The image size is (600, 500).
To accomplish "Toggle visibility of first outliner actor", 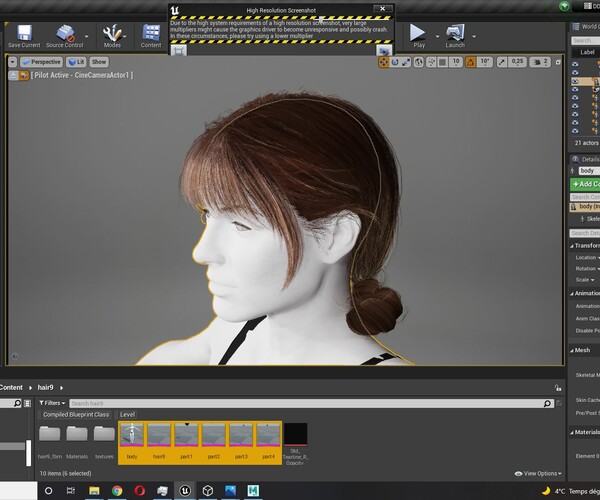I will [x=575, y=64].
